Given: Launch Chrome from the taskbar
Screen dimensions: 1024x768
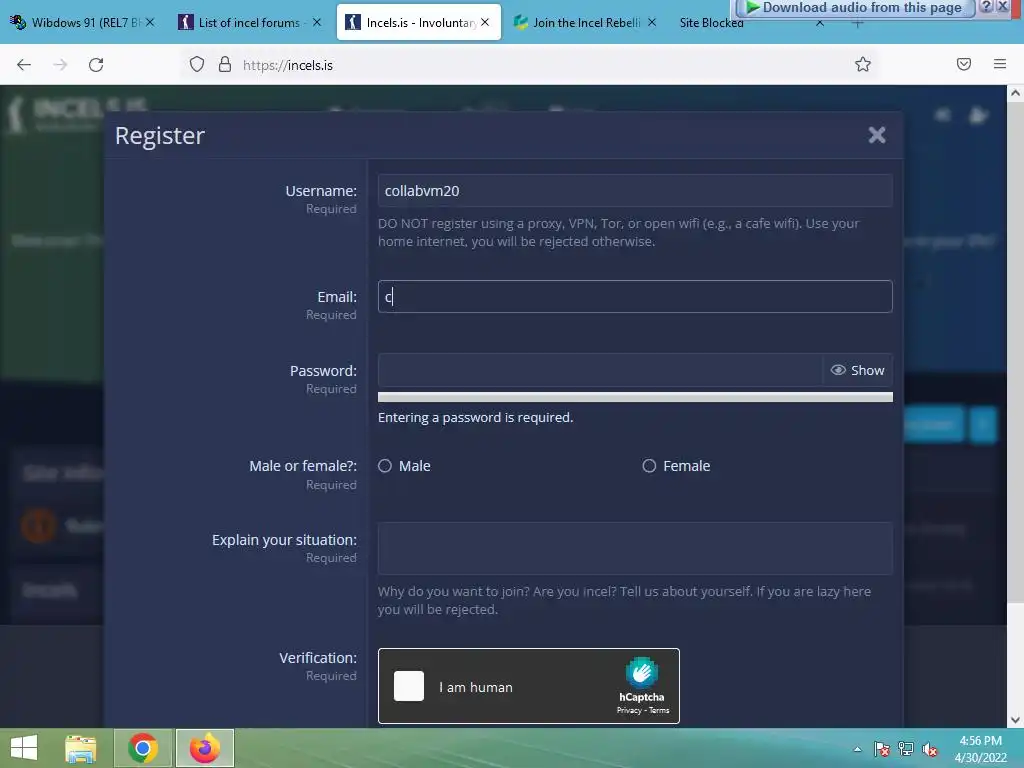Looking at the screenshot, I should 142,748.
